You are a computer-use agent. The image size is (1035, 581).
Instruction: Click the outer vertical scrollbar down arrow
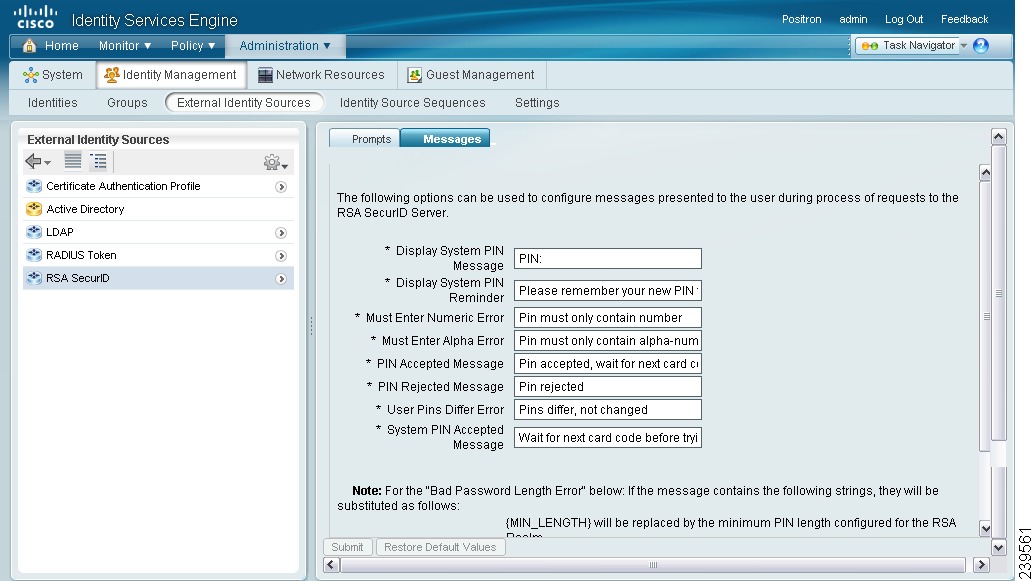pos(999,547)
